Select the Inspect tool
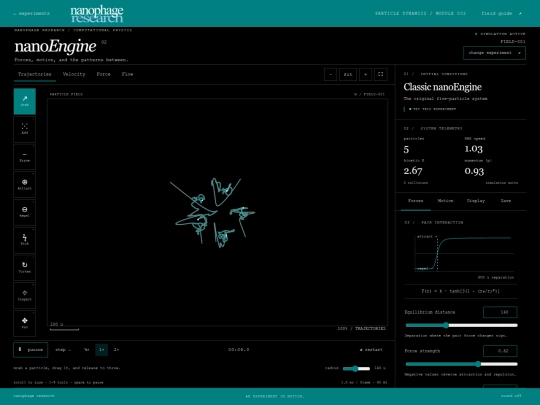 24,296
